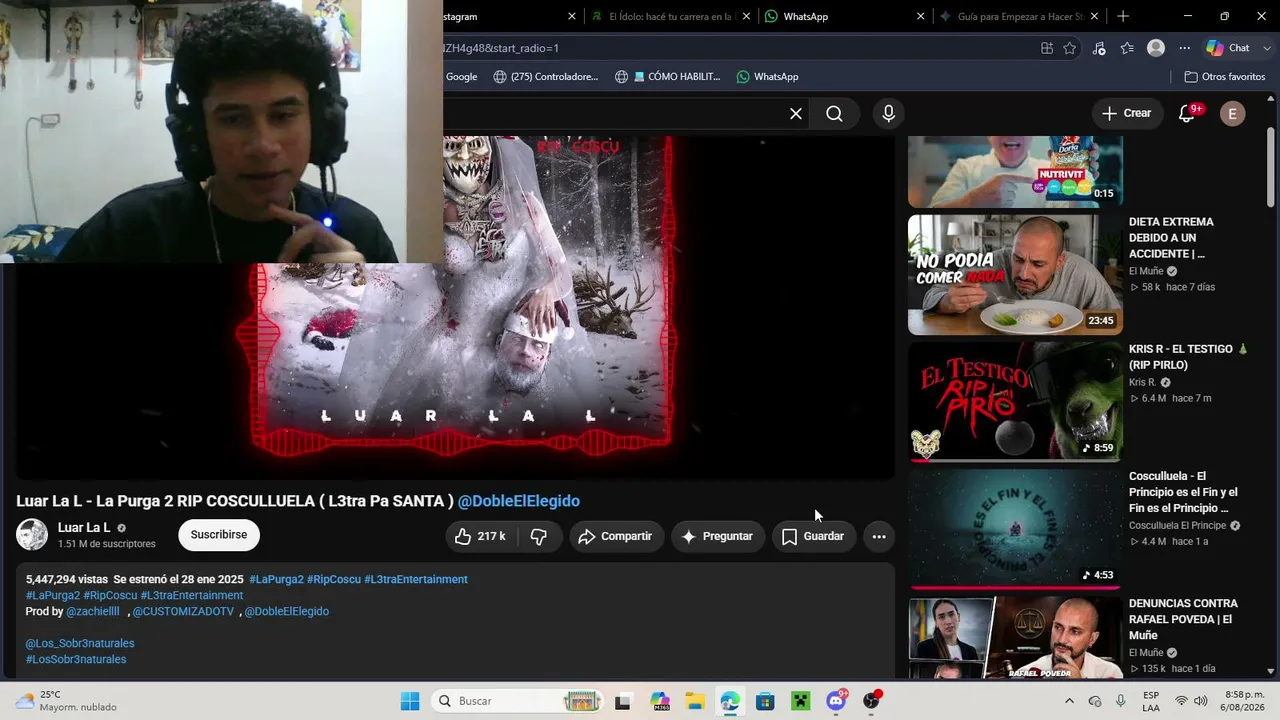The height and width of the screenshot is (720, 1280).
Task: Close the El Ídolo tab
Action: [x=746, y=16]
